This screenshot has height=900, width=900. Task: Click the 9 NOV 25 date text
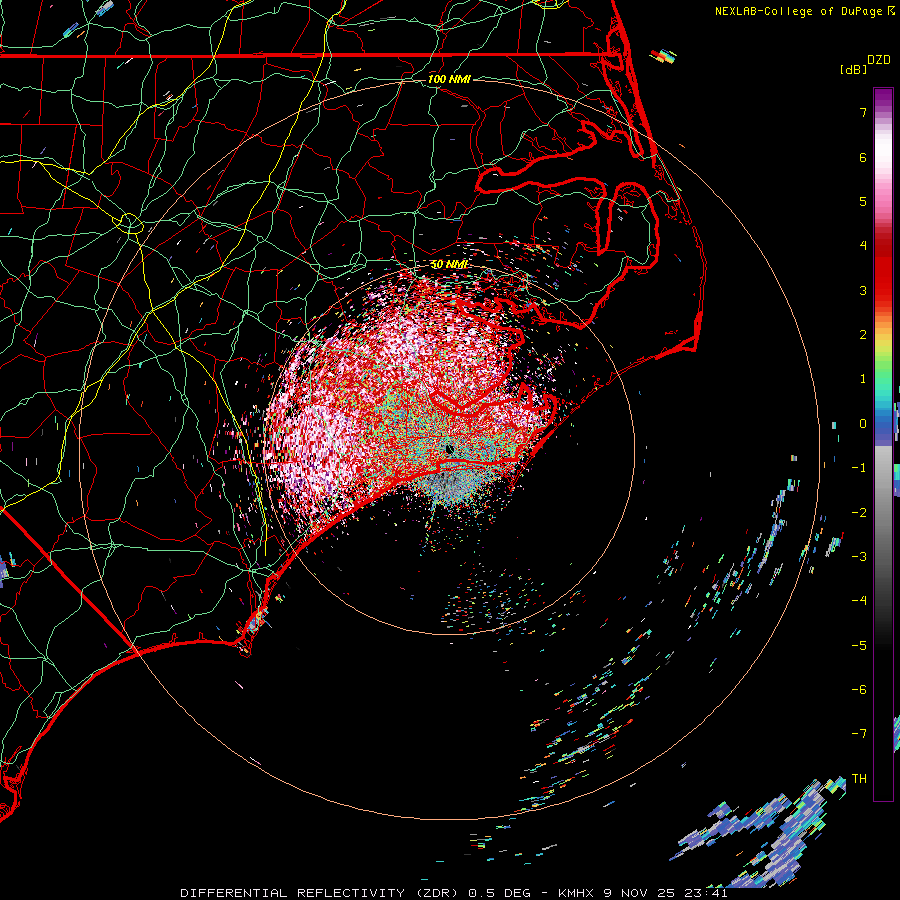[x=637, y=893]
